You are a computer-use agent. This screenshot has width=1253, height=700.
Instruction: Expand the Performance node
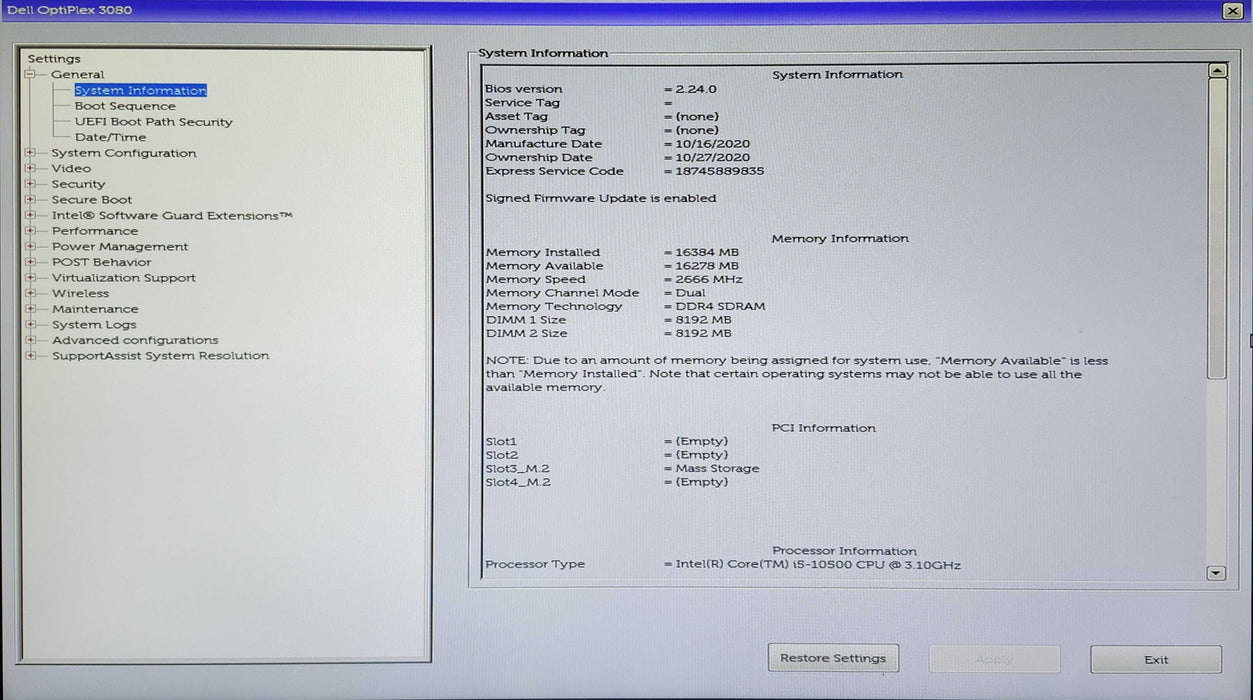[x=30, y=231]
